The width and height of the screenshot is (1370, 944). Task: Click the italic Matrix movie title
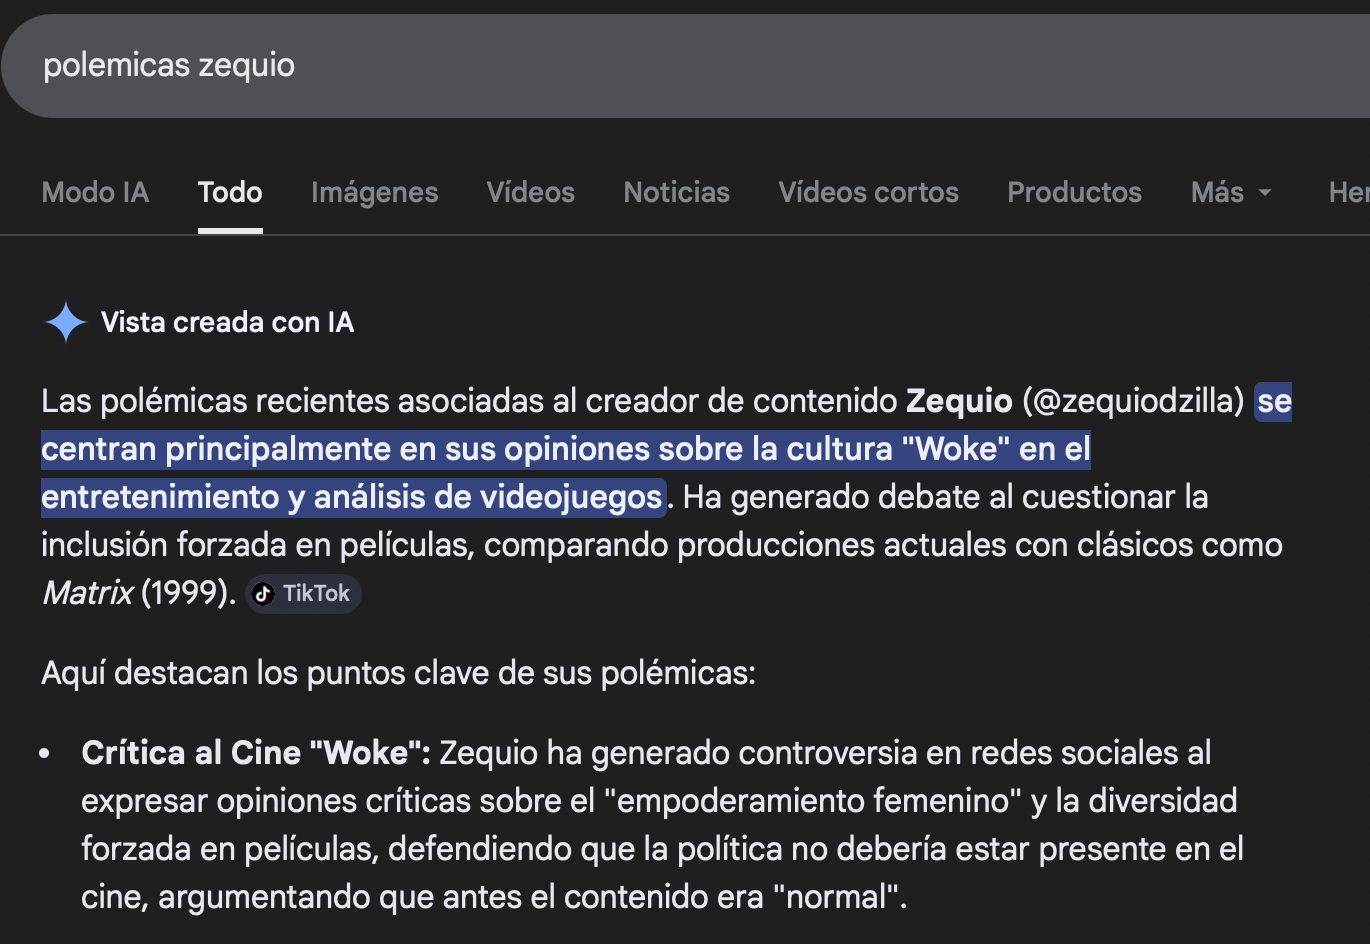pos(87,593)
